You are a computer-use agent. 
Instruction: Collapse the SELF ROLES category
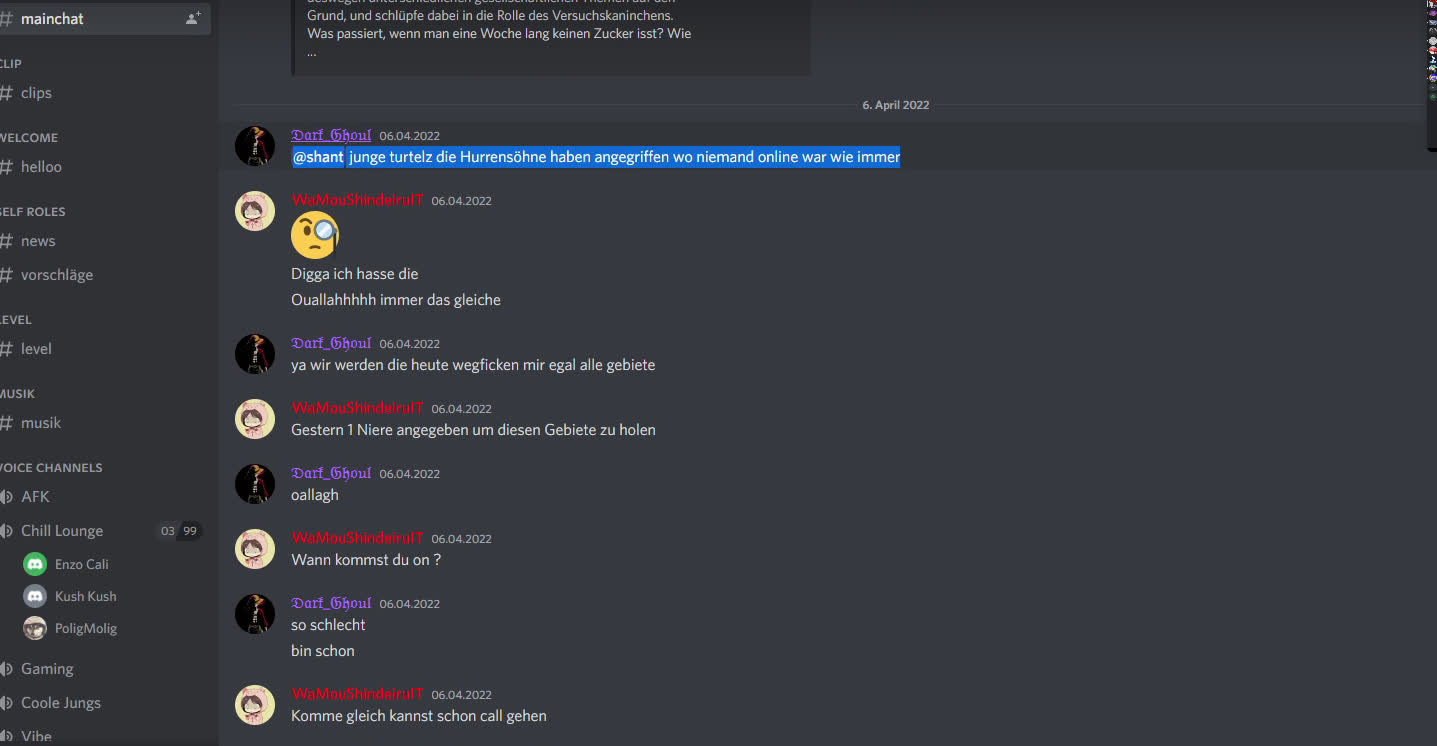coord(32,211)
